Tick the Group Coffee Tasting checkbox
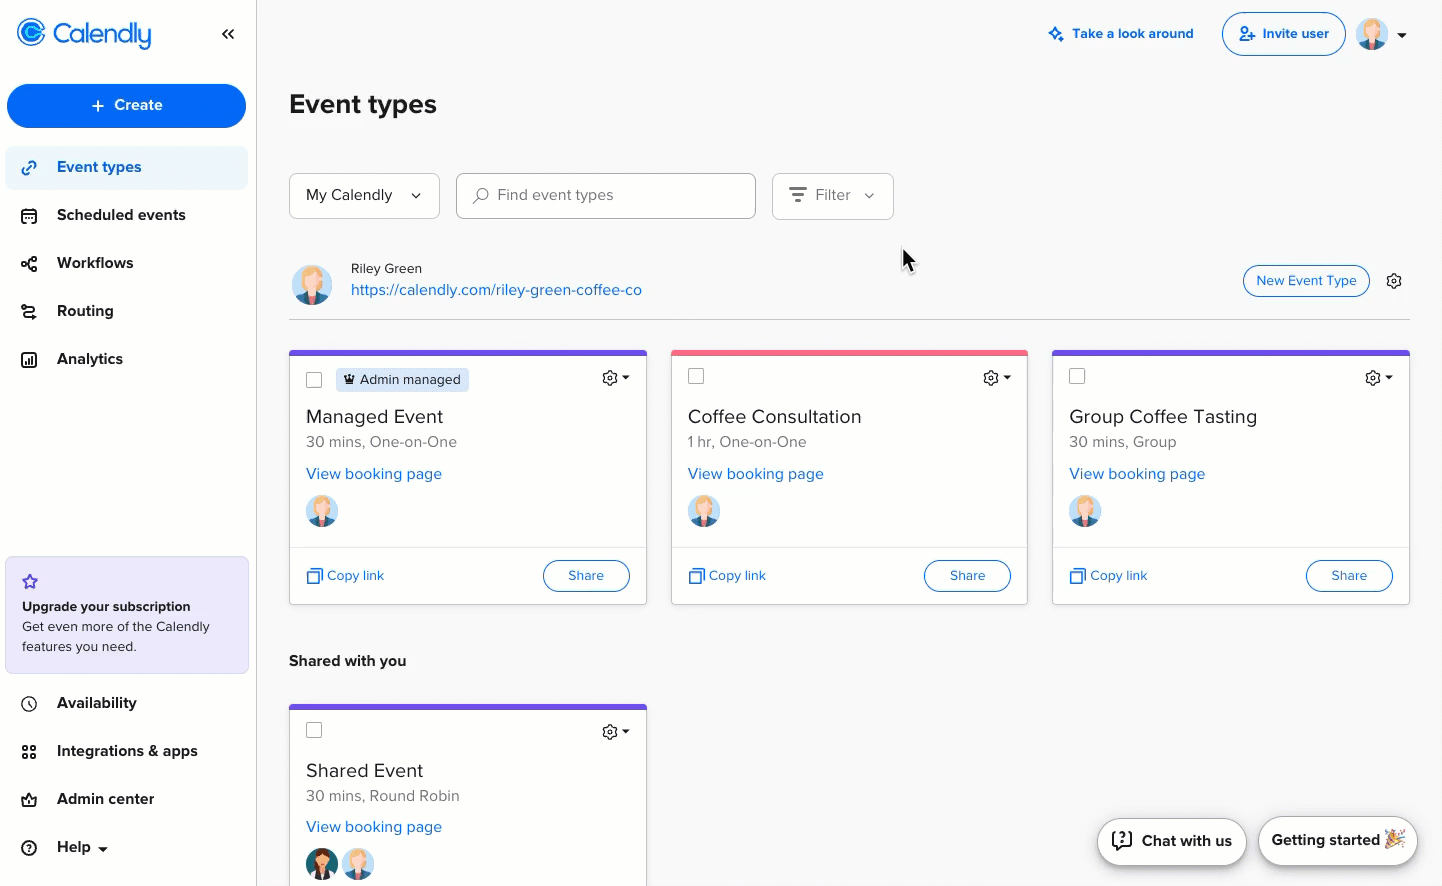 pyautogui.click(x=1077, y=376)
